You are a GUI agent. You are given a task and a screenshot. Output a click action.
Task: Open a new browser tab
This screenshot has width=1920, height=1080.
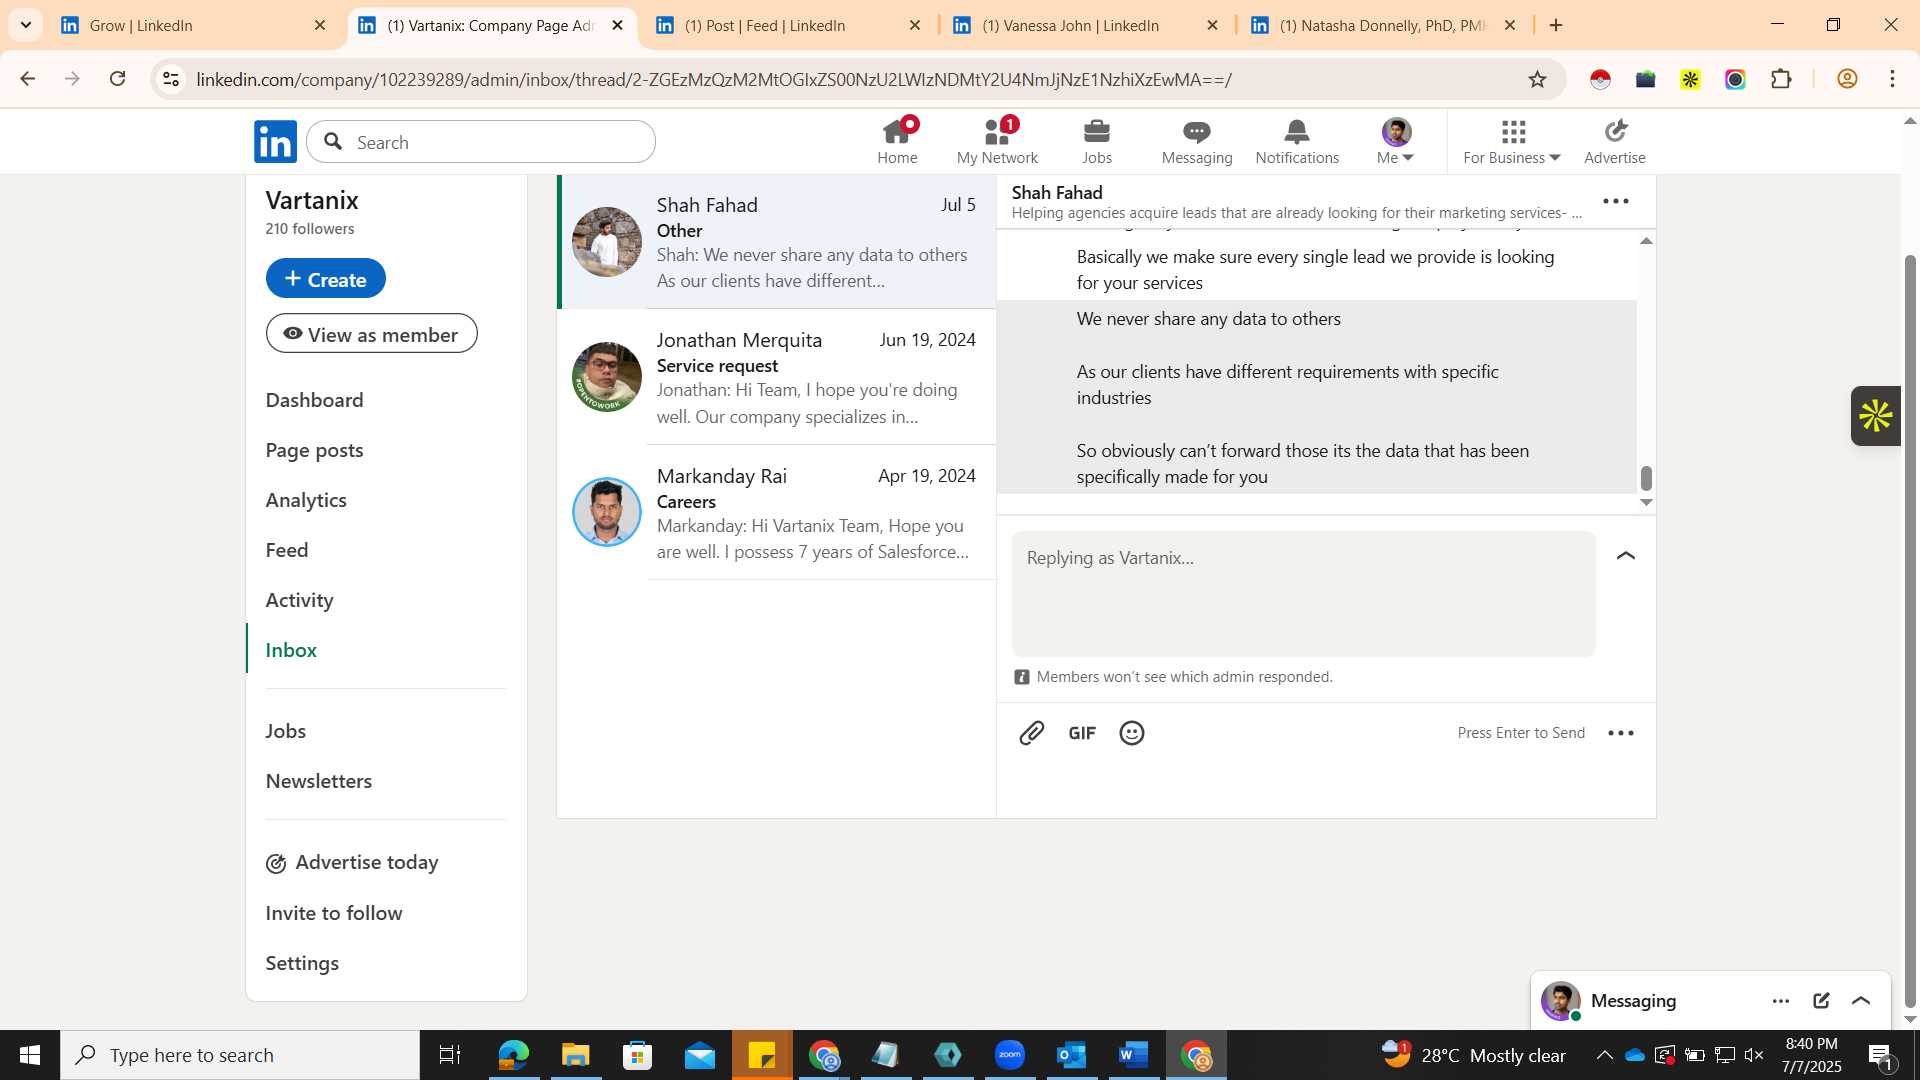click(x=1556, y=25)
